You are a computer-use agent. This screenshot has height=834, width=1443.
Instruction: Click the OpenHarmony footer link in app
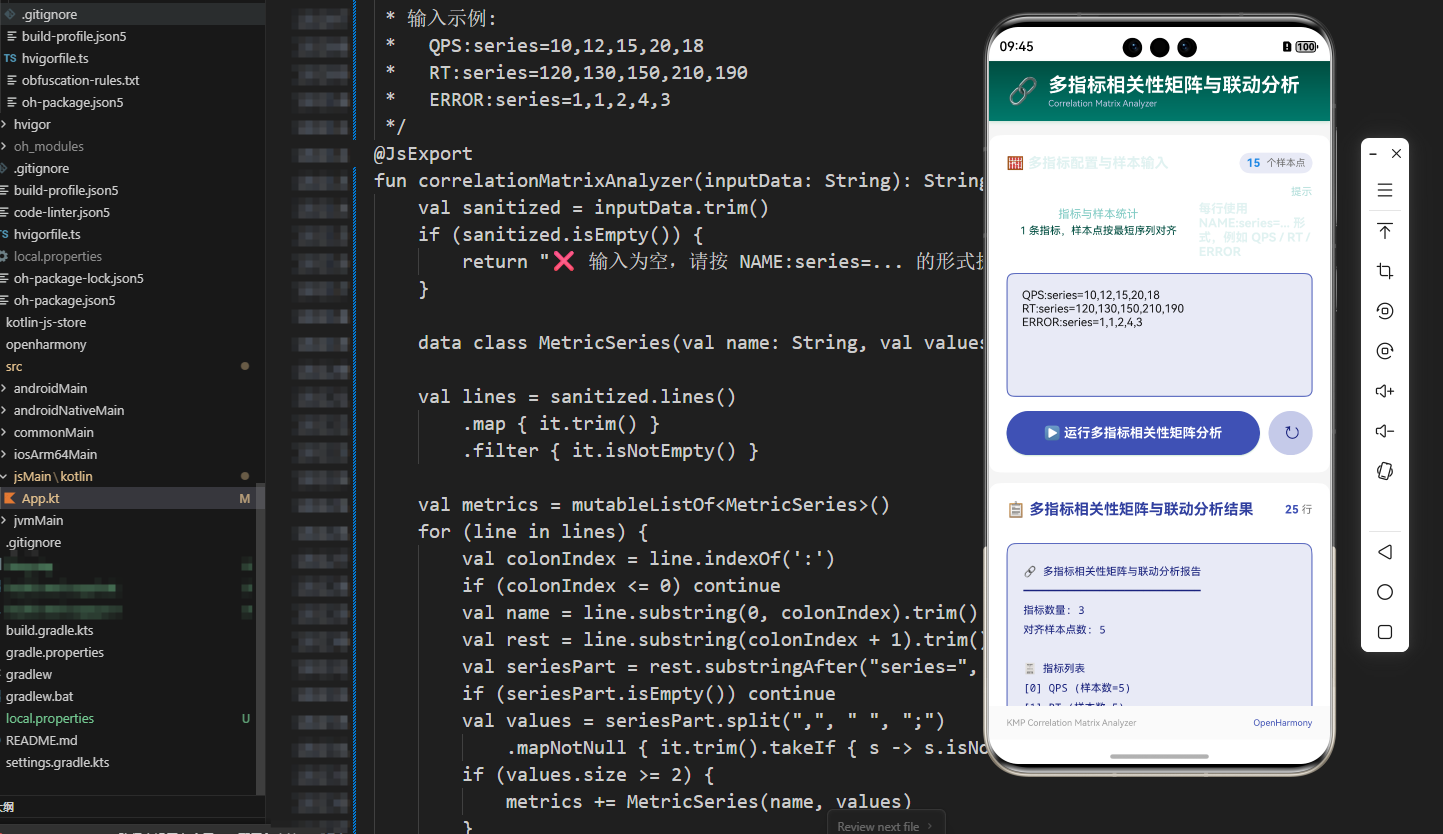[1283, 723]
